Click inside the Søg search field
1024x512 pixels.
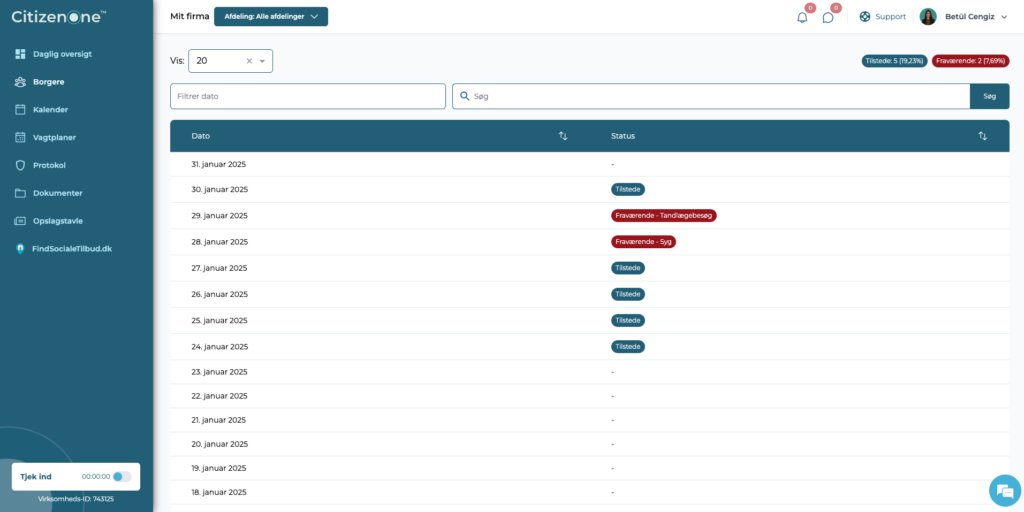tap(711, 96)
